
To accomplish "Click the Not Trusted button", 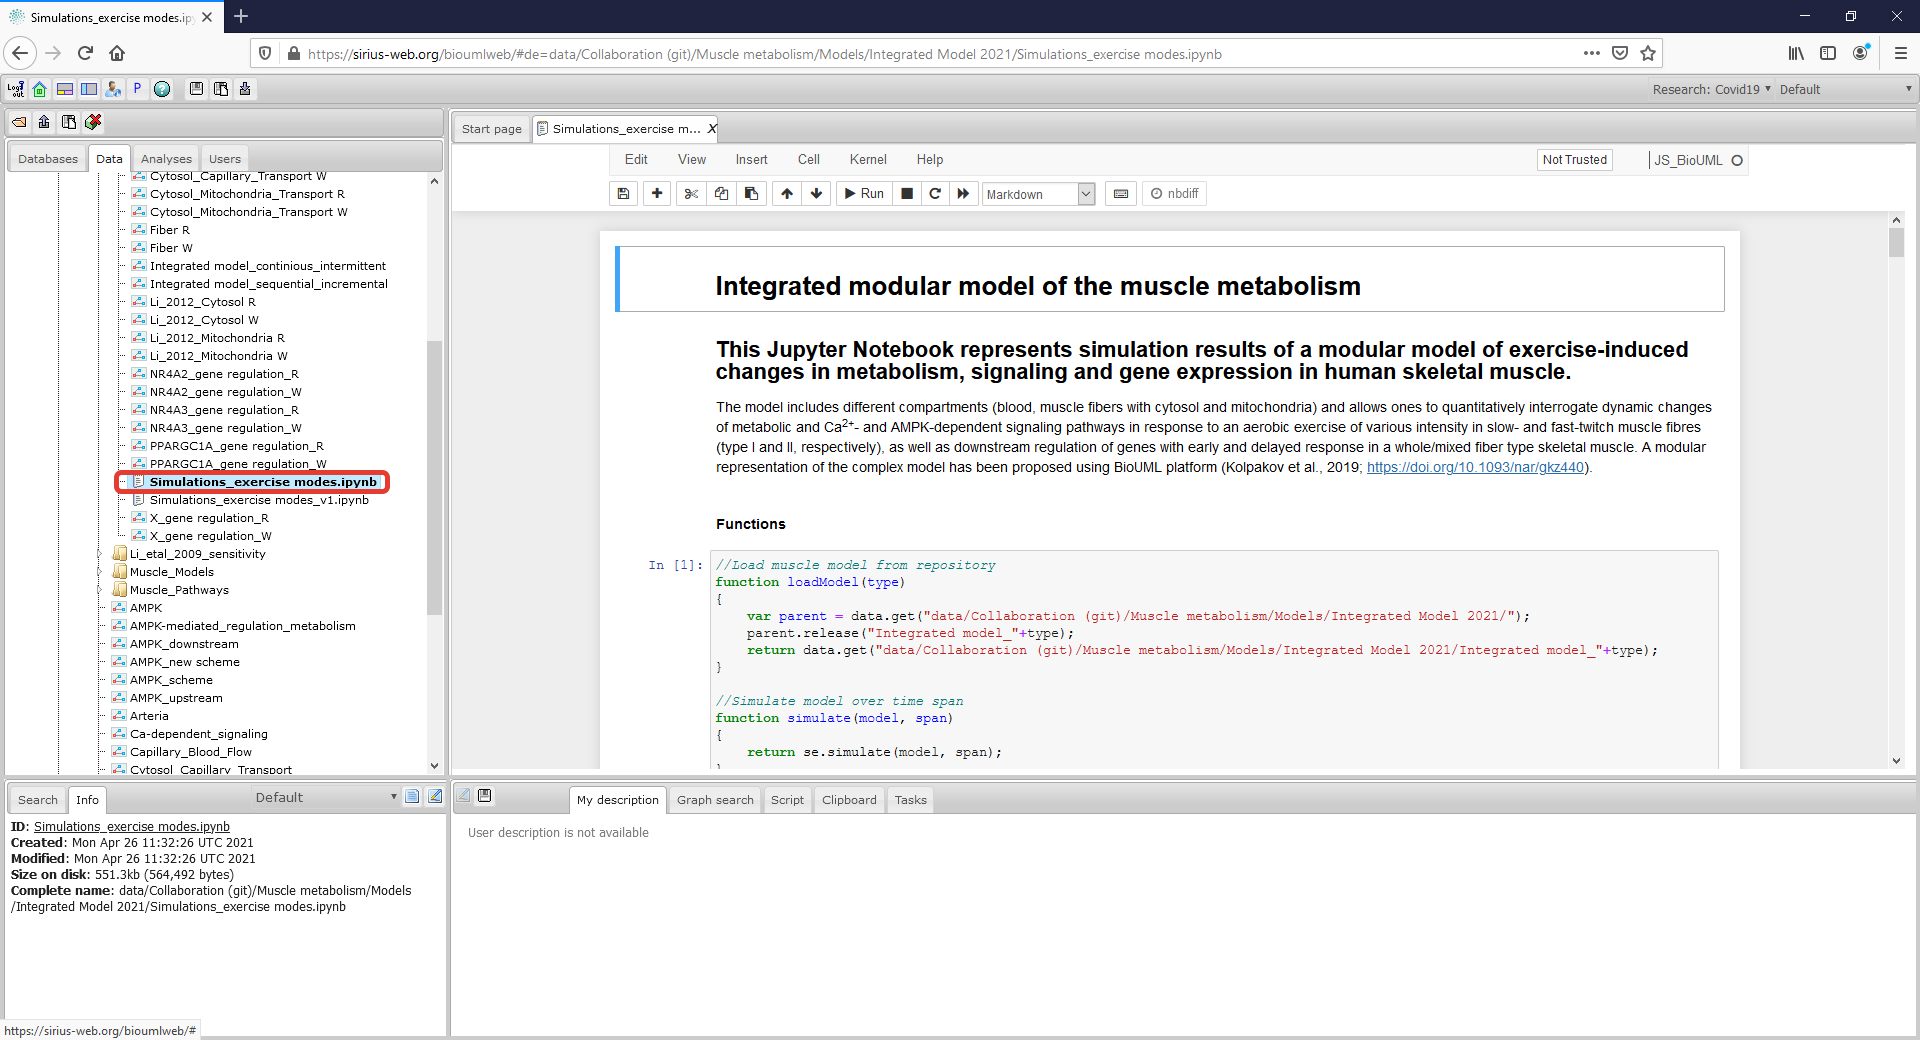I will point(1574,160).
